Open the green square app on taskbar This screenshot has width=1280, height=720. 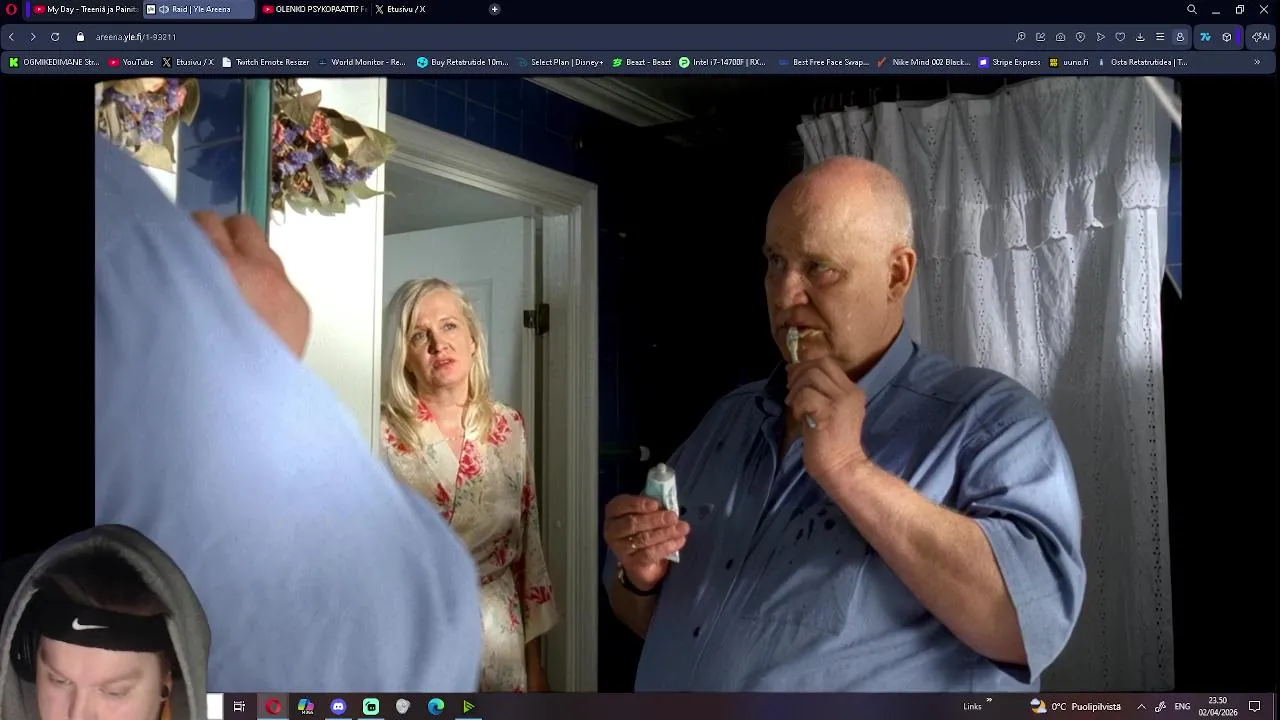(x=371, y=707)
